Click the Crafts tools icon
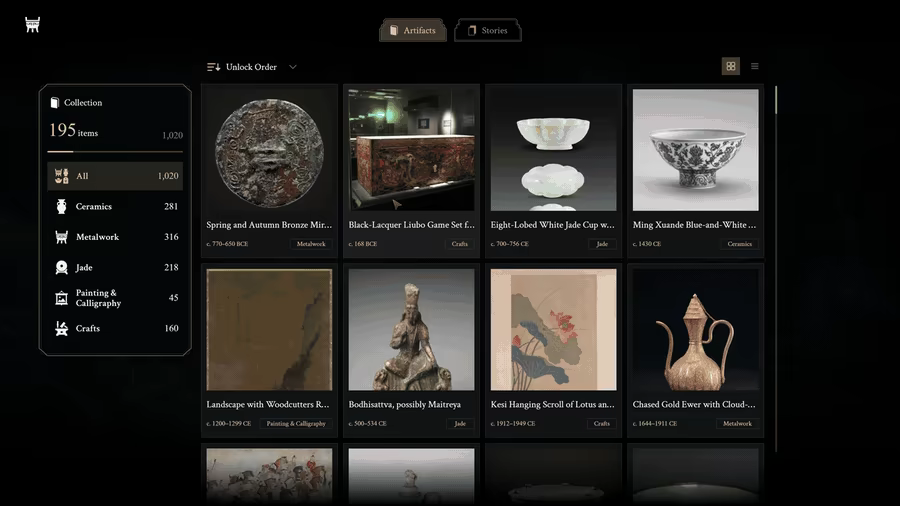 [x=61, y=328]
